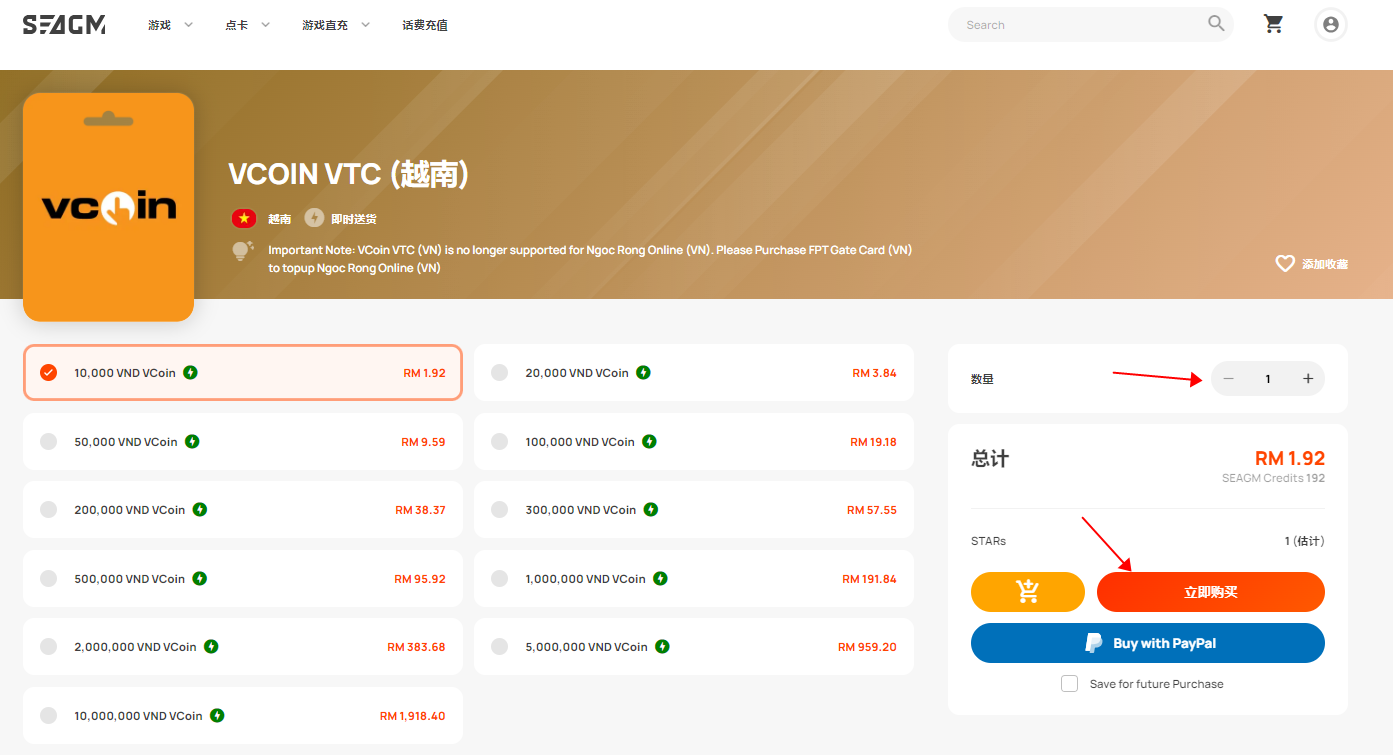Click lightning icon beside 1,000,000 VND VCoin

(x=660, y=578)
